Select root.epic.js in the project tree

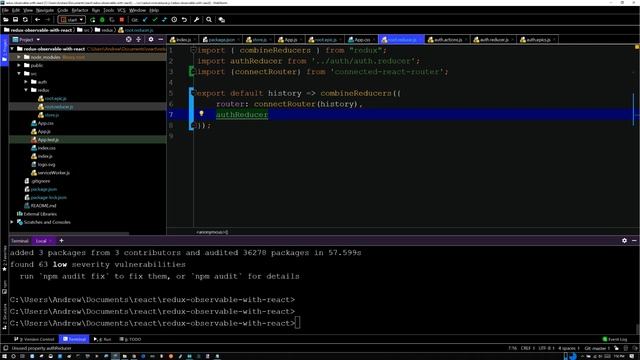55,98
